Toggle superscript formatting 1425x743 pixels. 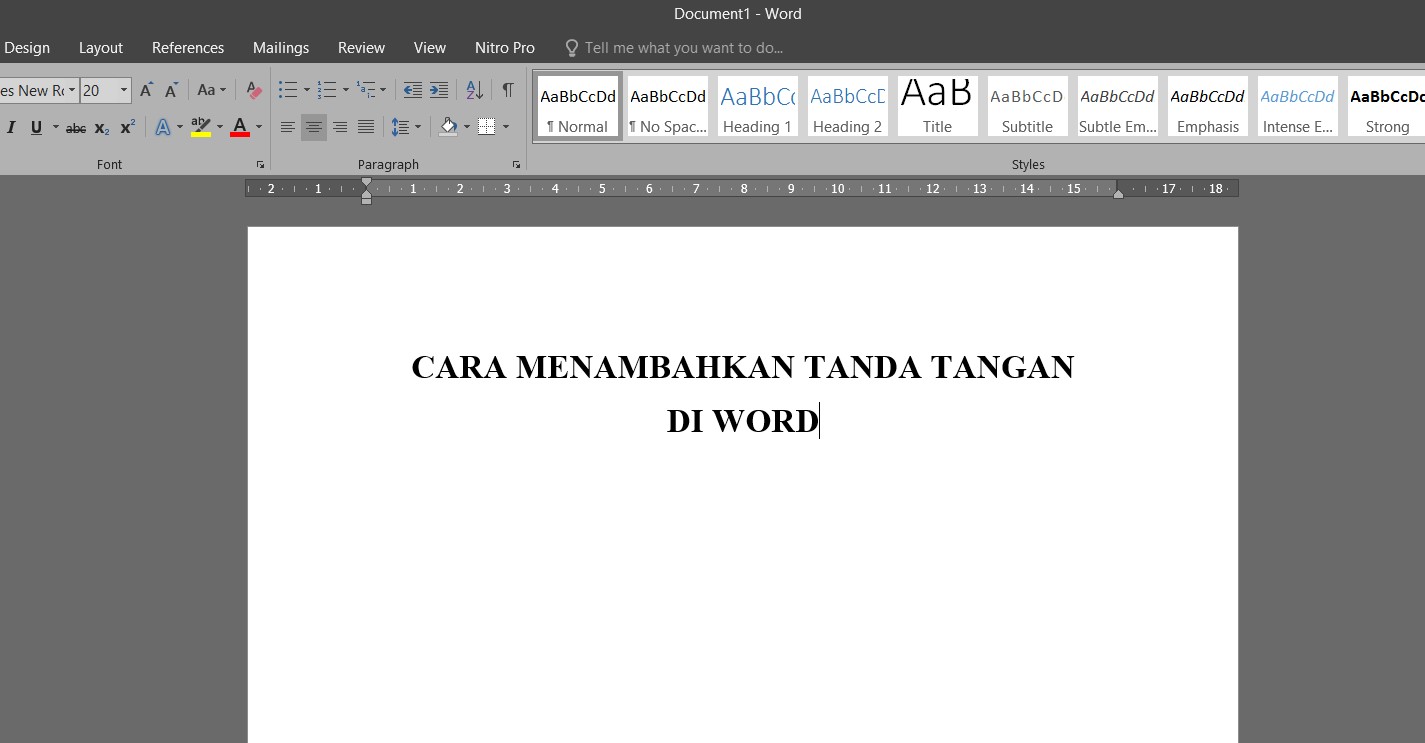point(127,127)
